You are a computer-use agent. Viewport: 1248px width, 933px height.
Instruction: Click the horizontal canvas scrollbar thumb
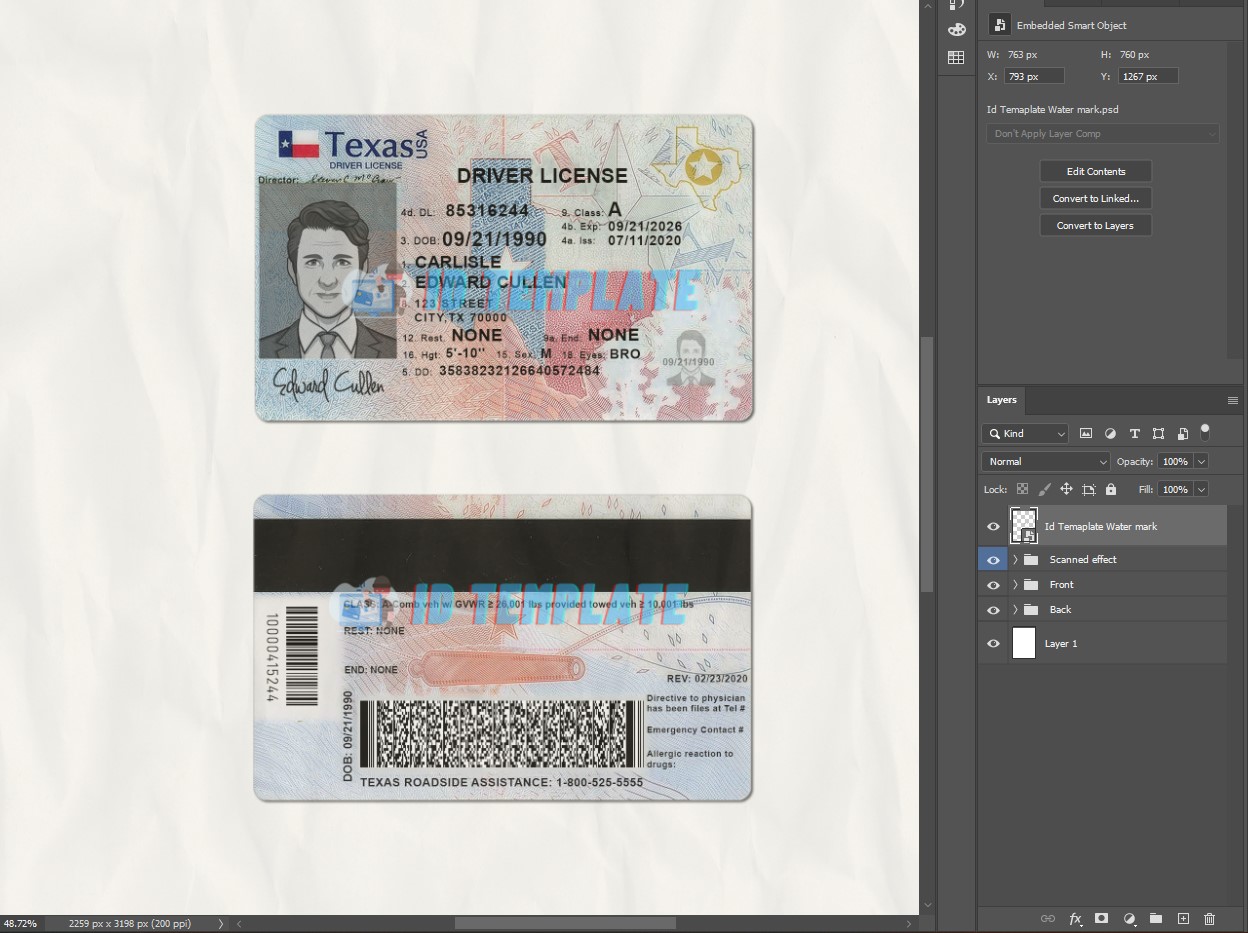tap(565, 923)
